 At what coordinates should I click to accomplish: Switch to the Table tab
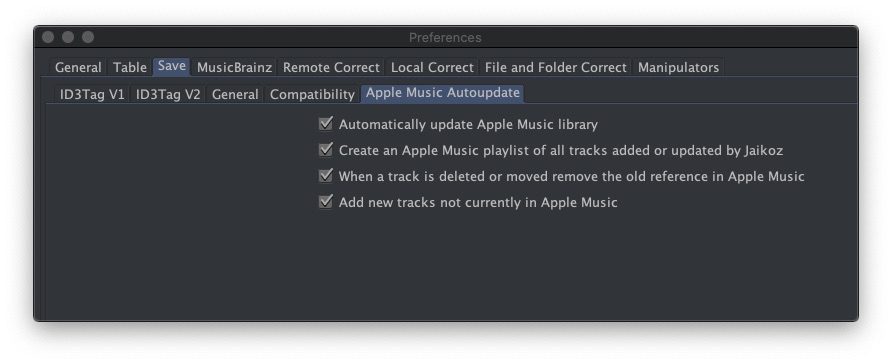(130, 67)
